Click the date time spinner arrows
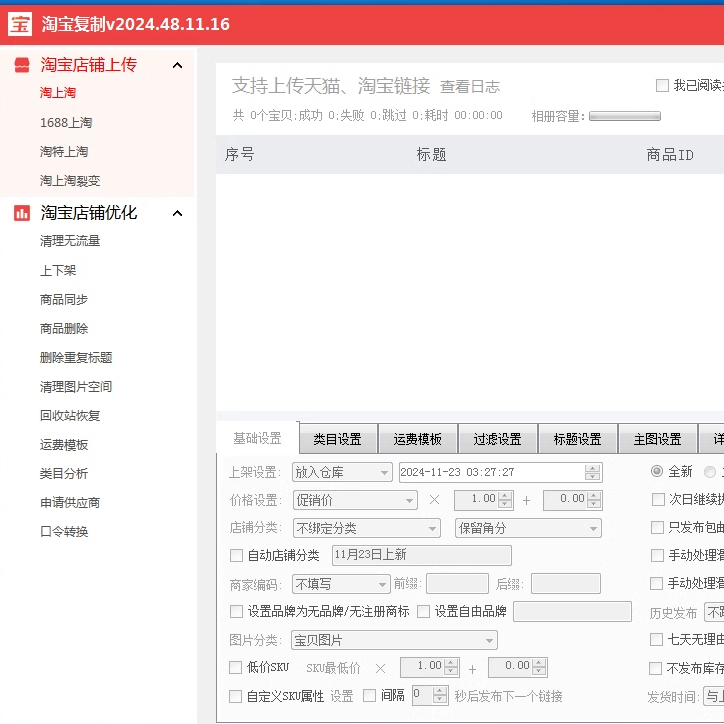The image size is (724, 724). click(x=592, y=472)
